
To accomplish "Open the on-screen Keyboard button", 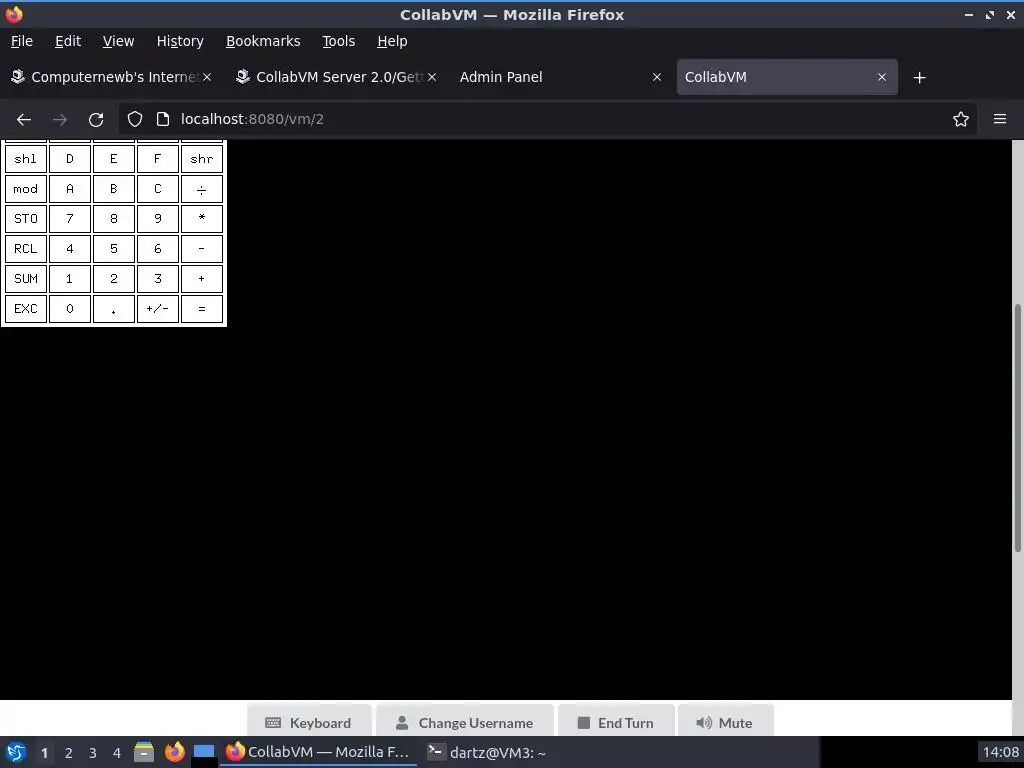I will (309, 722).
